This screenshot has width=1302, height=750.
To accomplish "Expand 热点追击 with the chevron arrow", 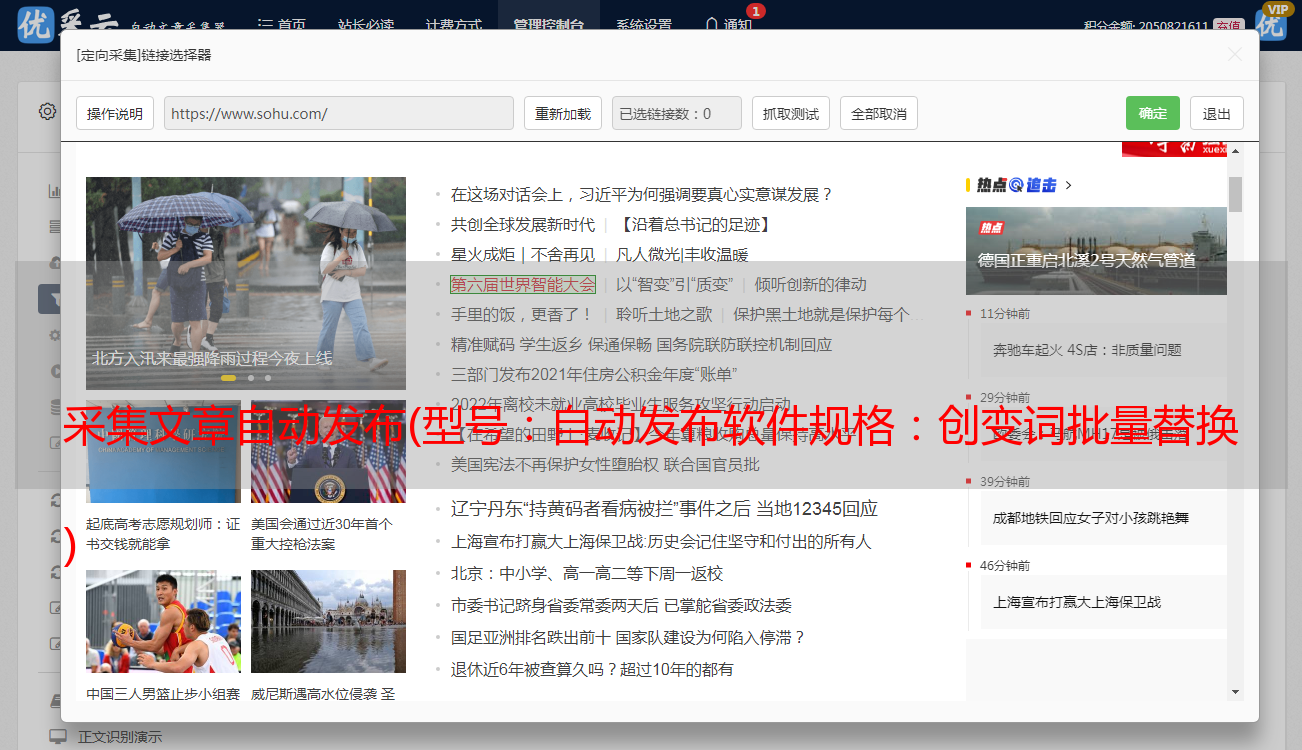I will 1069,185.
